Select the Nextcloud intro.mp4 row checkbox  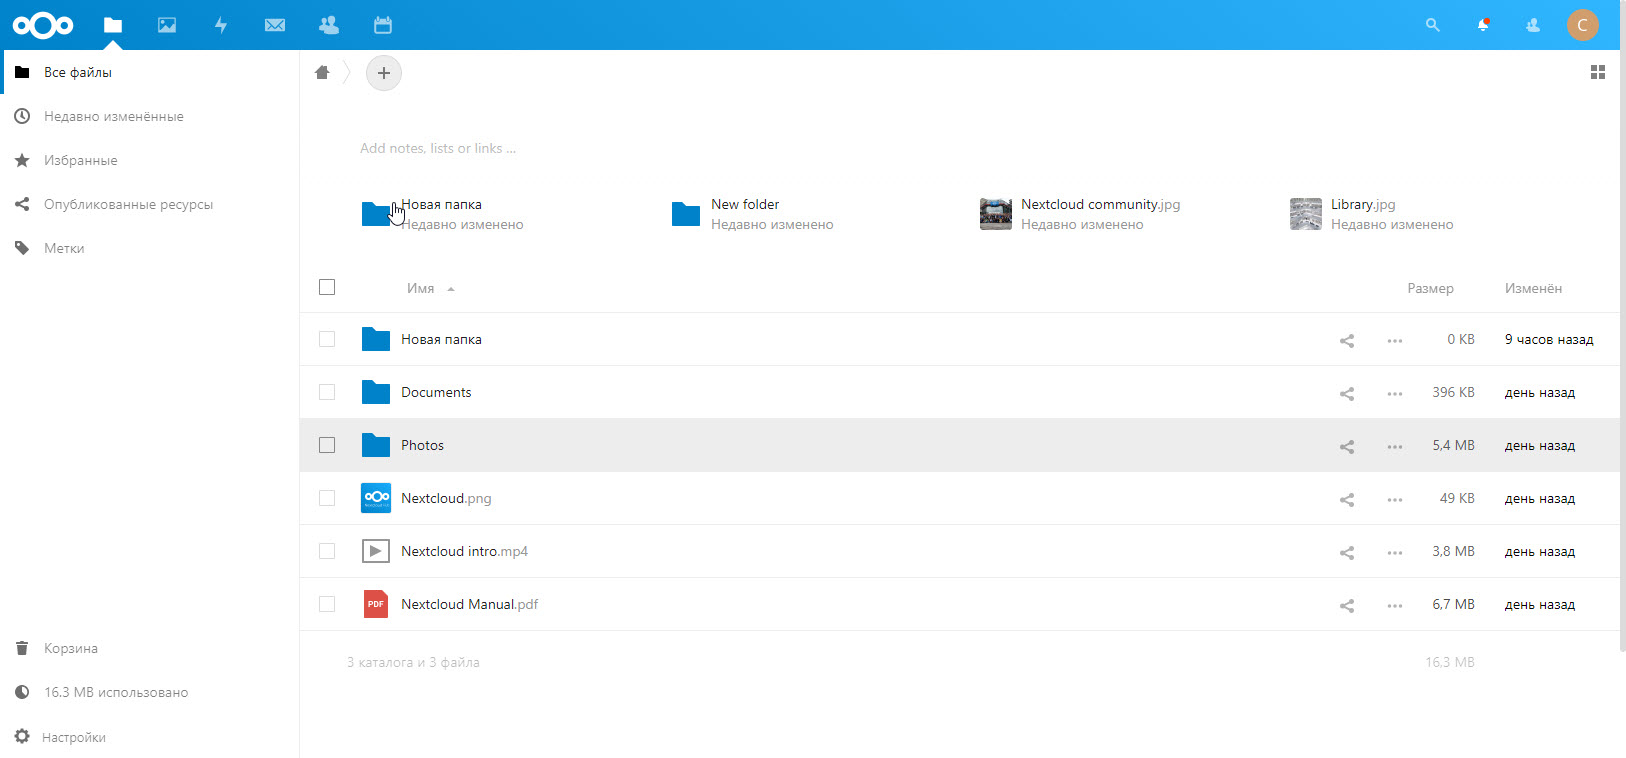pos(327,551)
